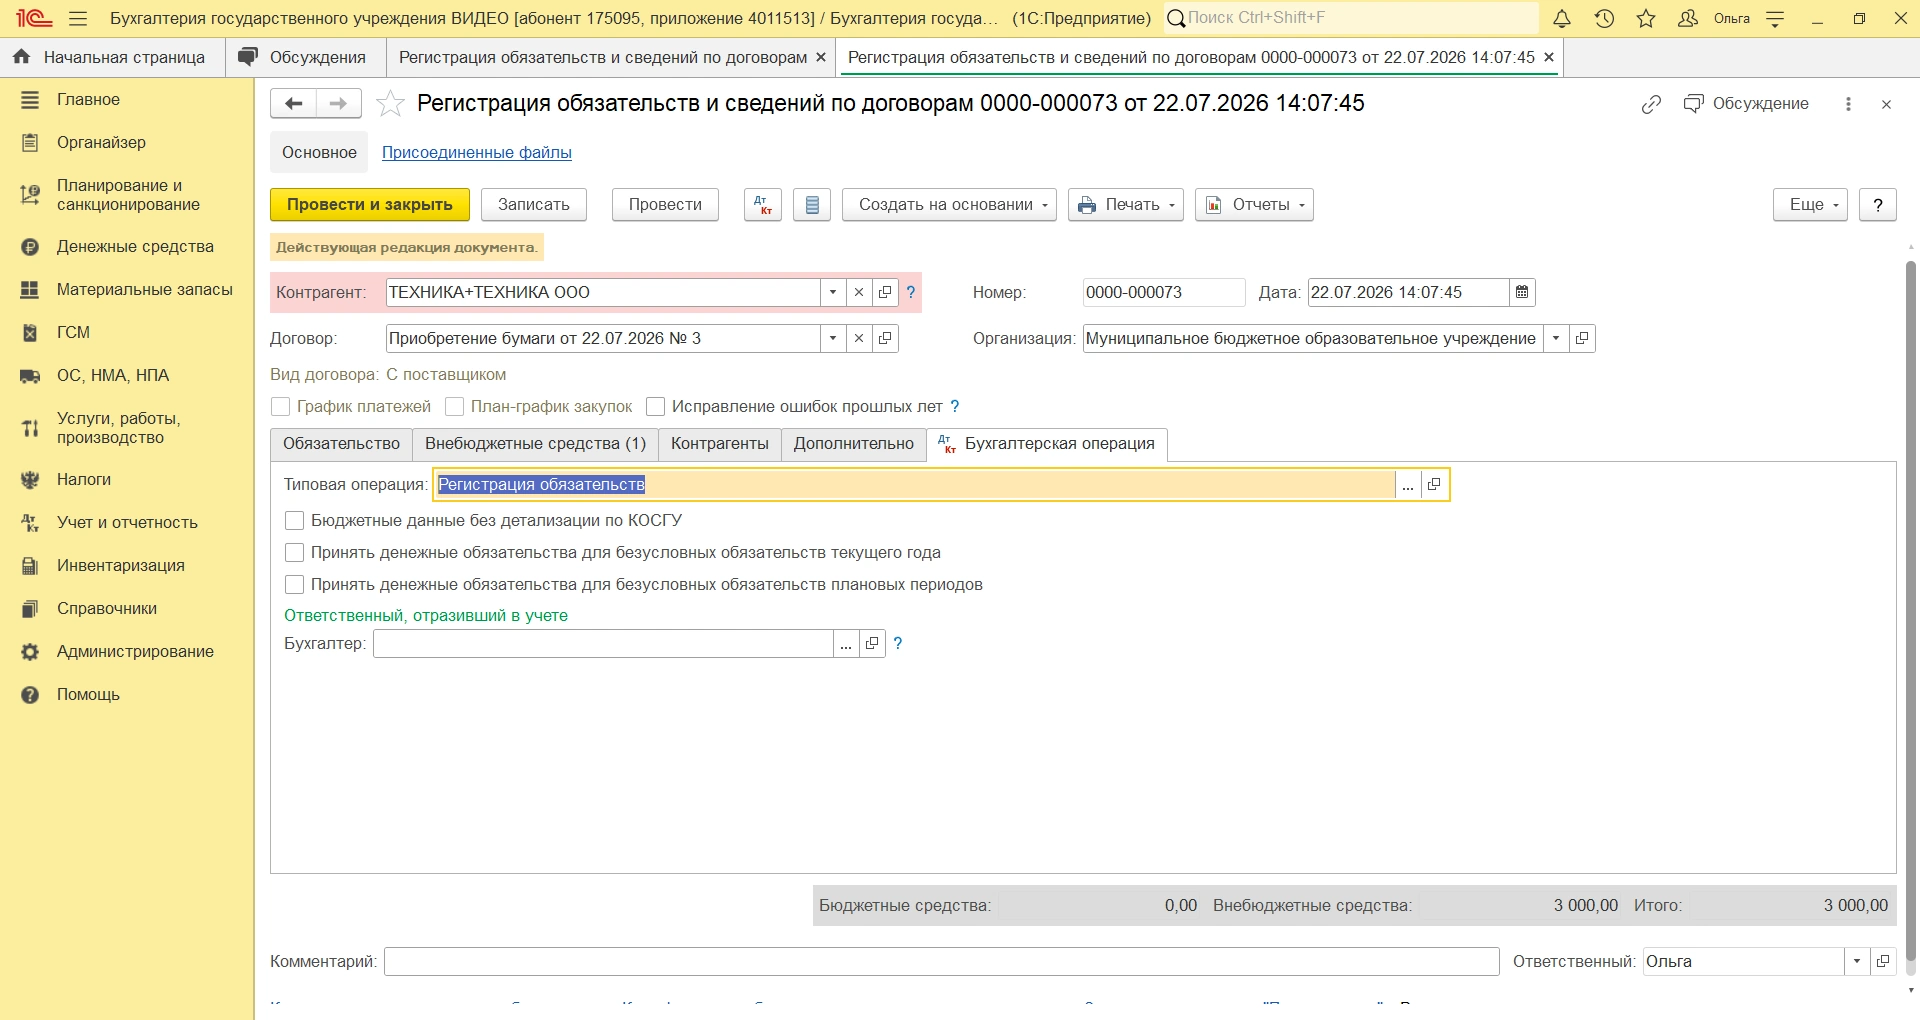The image size is (1920, 1020).
Task: Open the Еще dropdown menu
Action: tap(1811, 205)
